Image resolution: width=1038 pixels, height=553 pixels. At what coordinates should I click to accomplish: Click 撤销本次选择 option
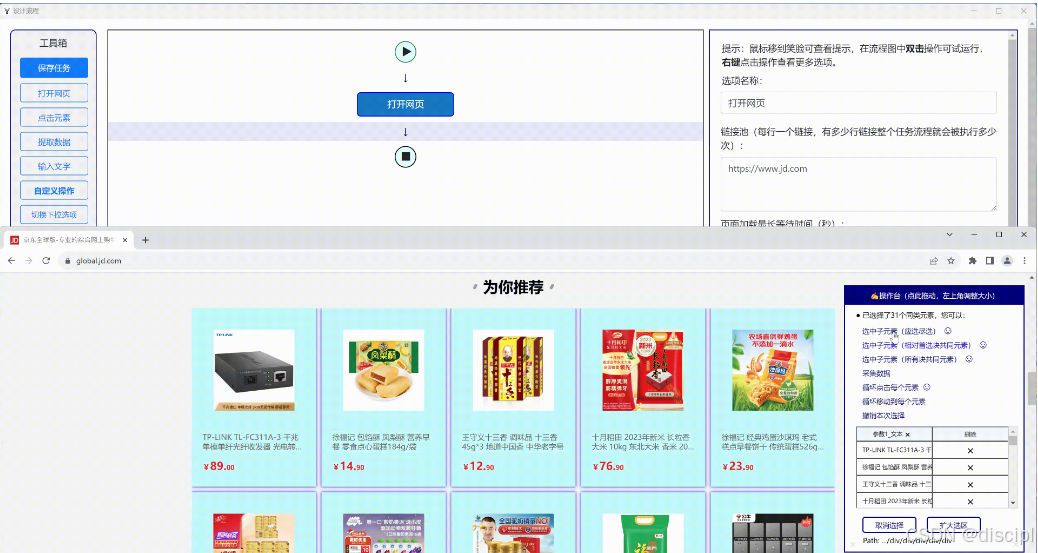(x=882, y=415)
